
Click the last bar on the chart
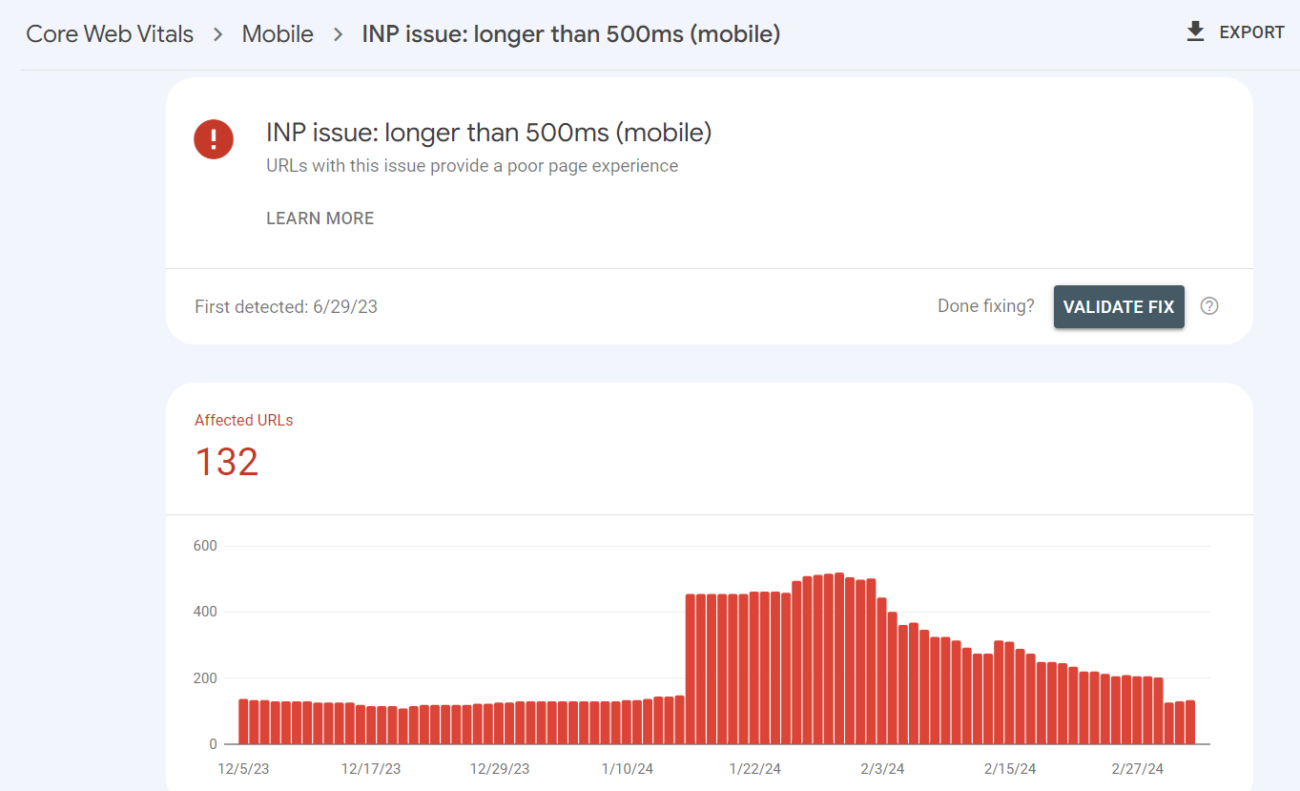[1190, 722]
